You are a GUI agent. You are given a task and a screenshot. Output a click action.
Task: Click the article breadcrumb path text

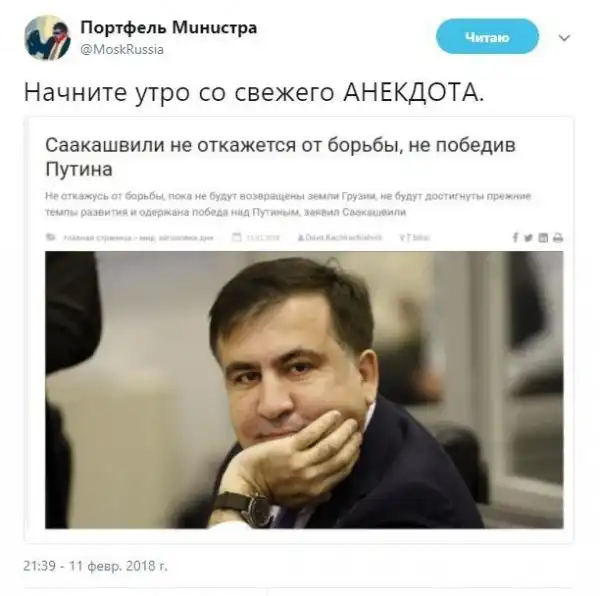click(138, 238)
